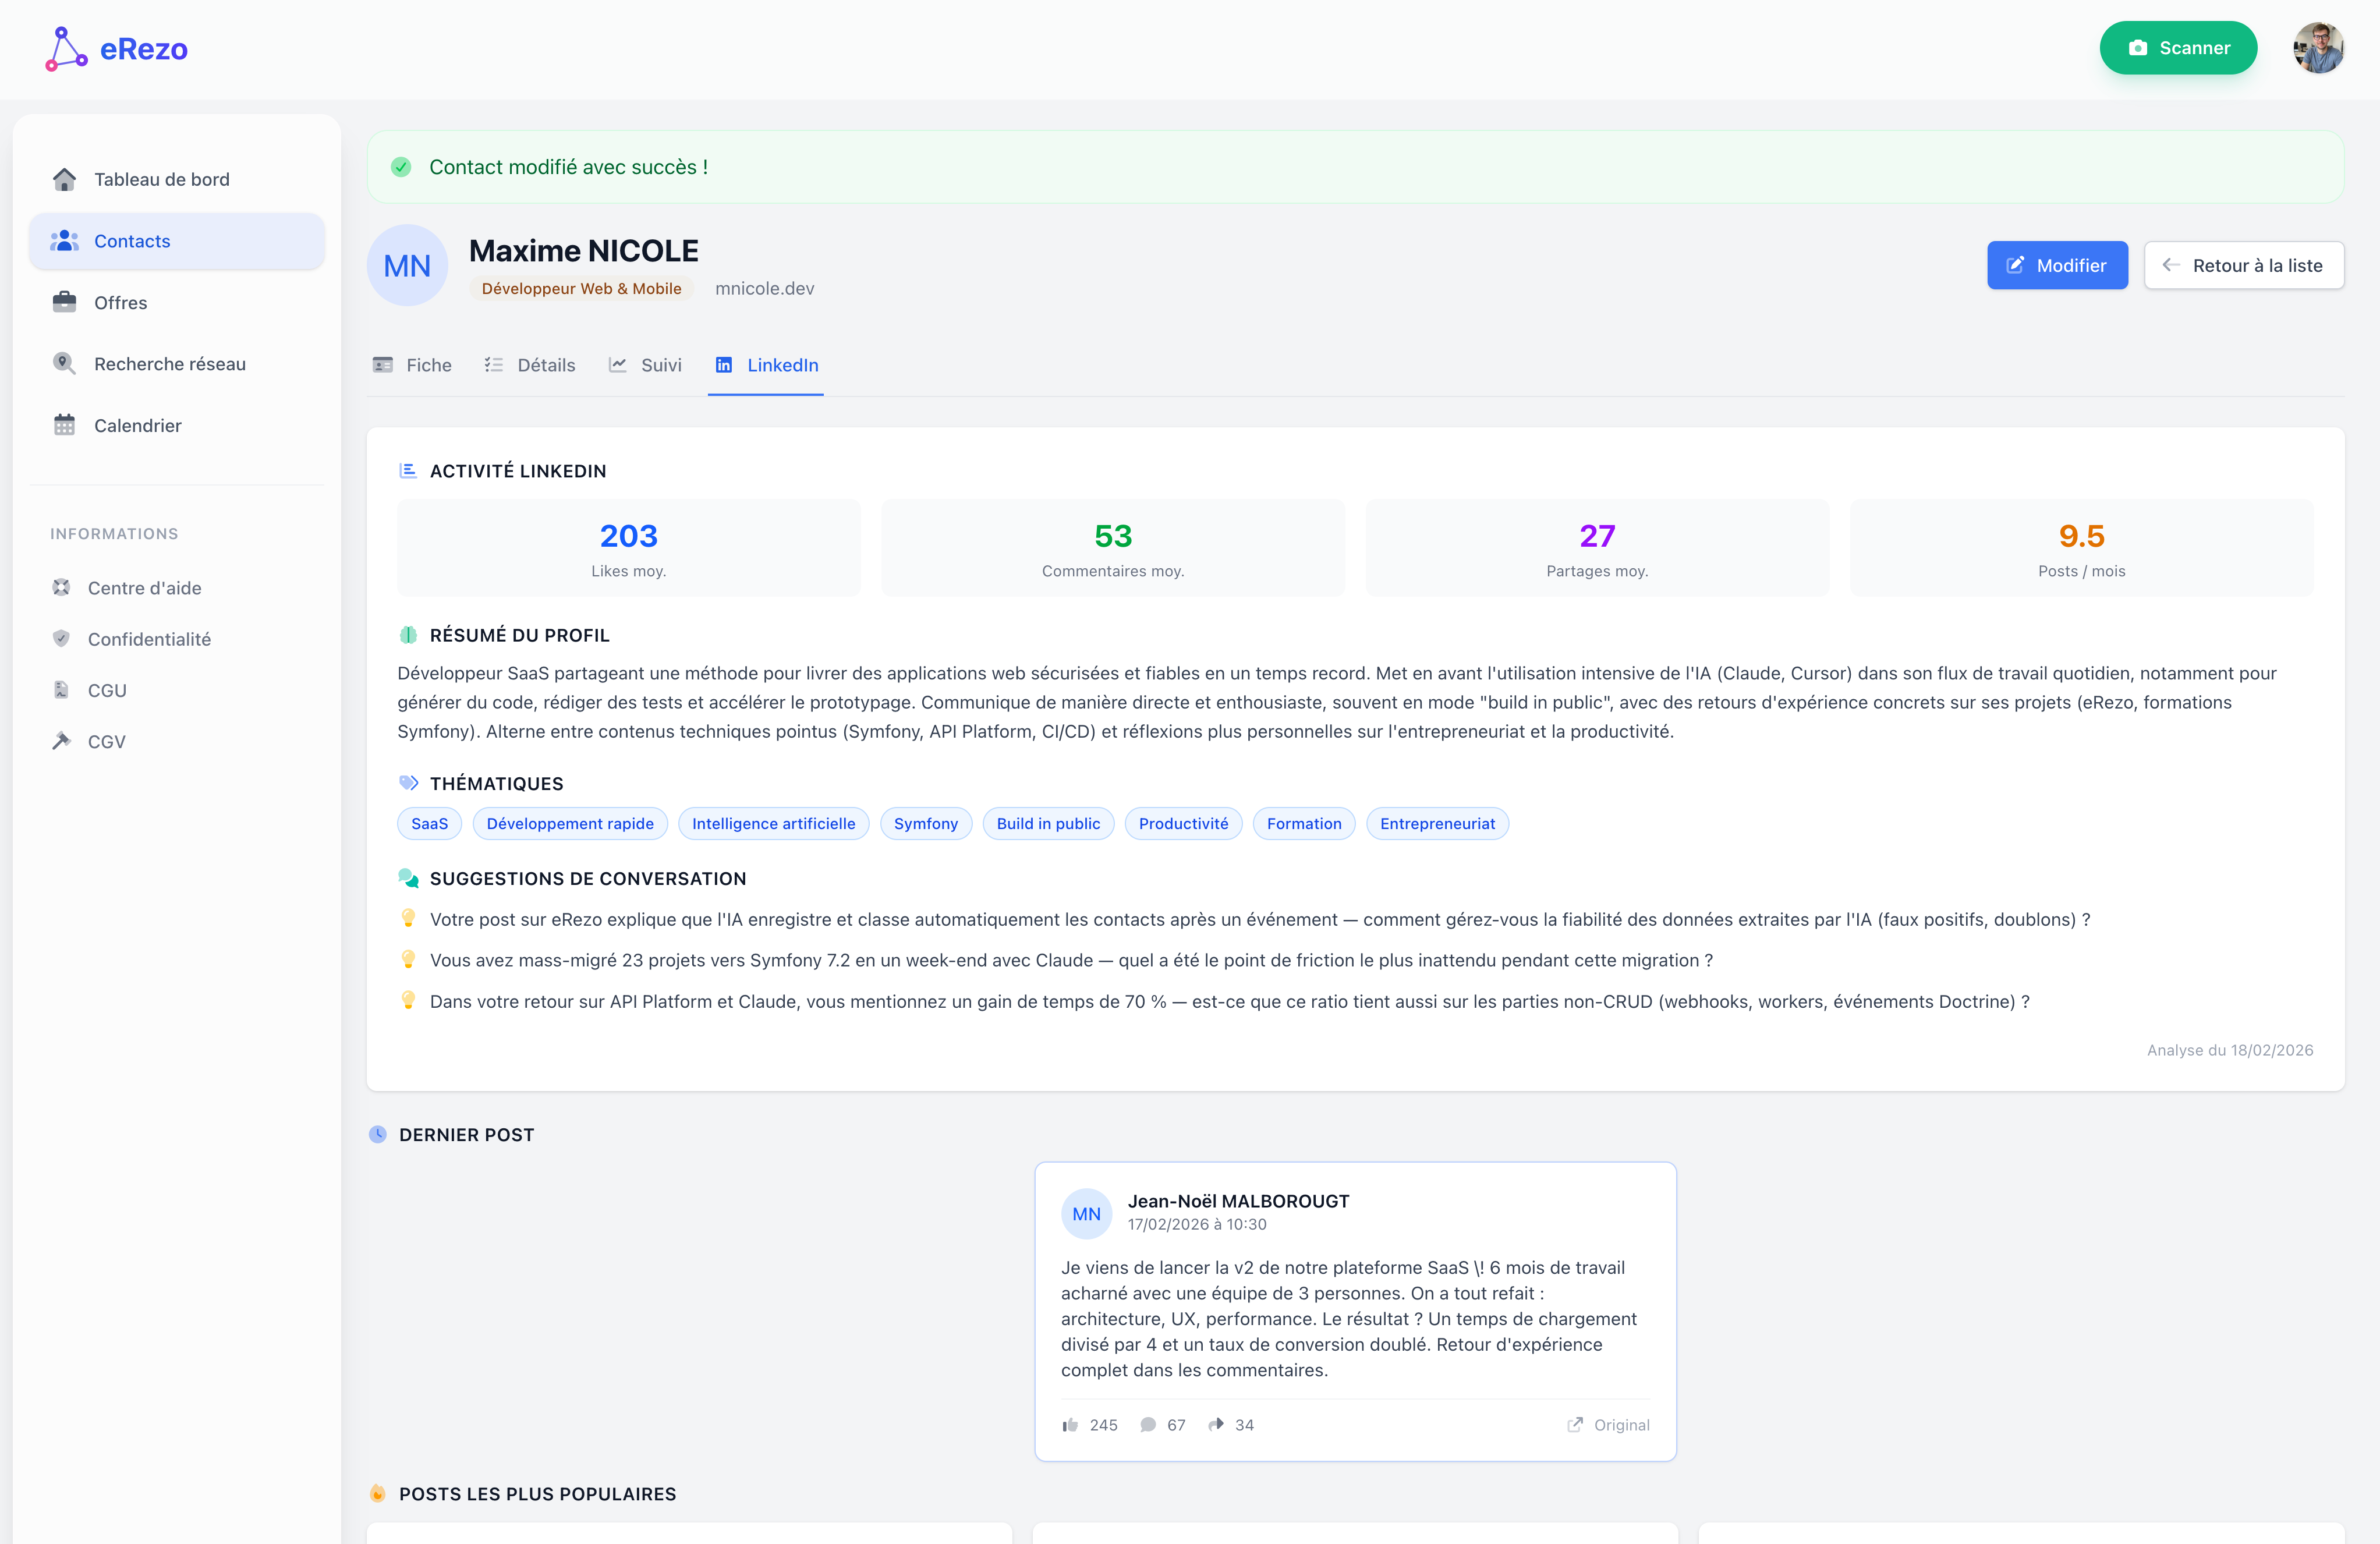Select the Contacts sidebar icon
The height and width of the screenshot is (1544, 2380).
[x=64, y=240]
